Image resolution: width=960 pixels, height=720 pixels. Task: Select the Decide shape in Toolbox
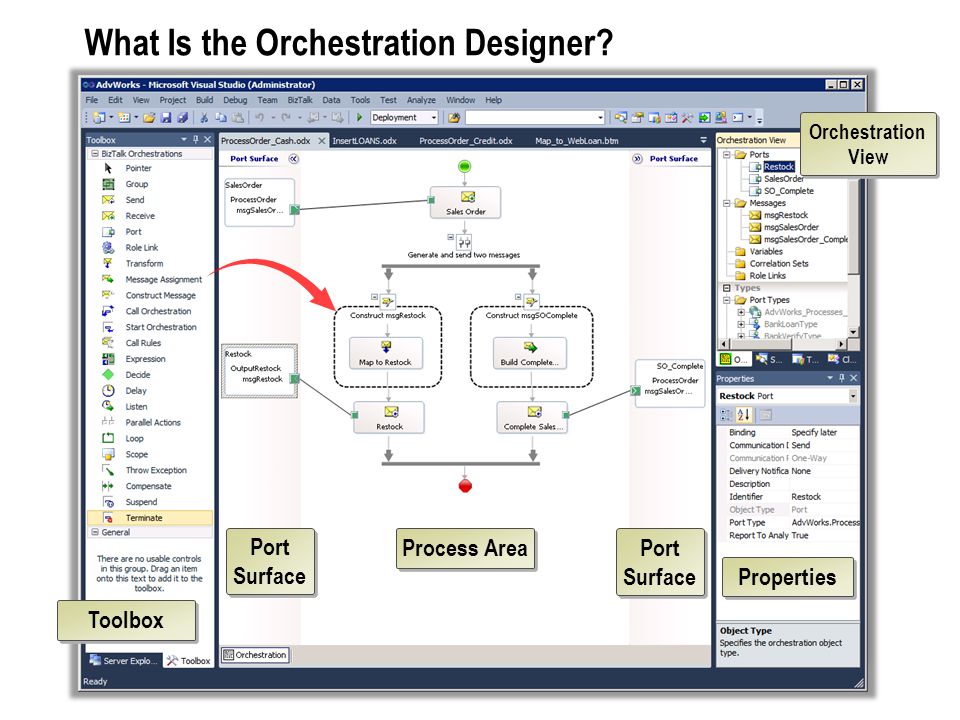(137, 375)
